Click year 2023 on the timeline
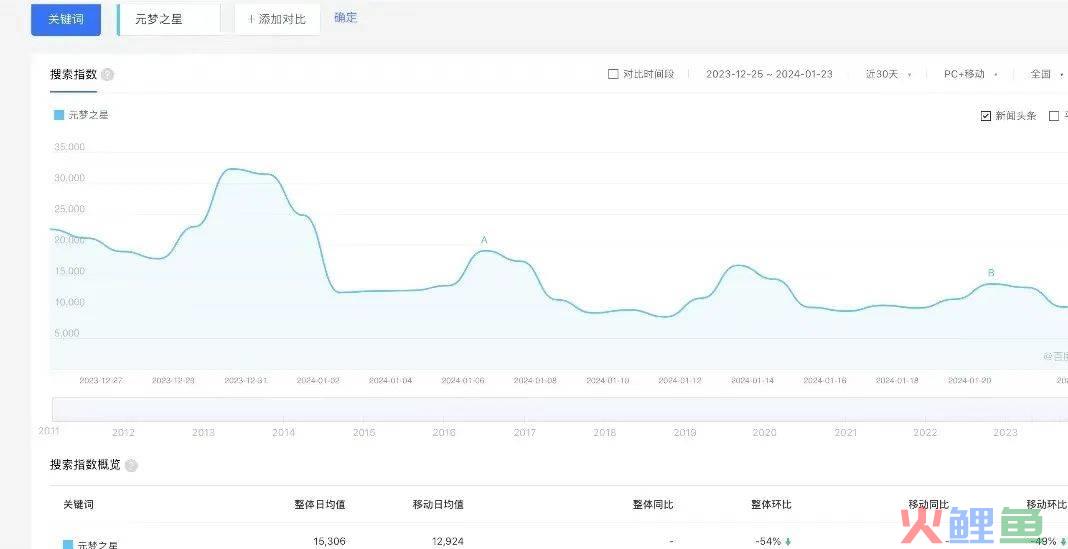This screenshot has height=549, width=1068. click(x=1005, y=433)
